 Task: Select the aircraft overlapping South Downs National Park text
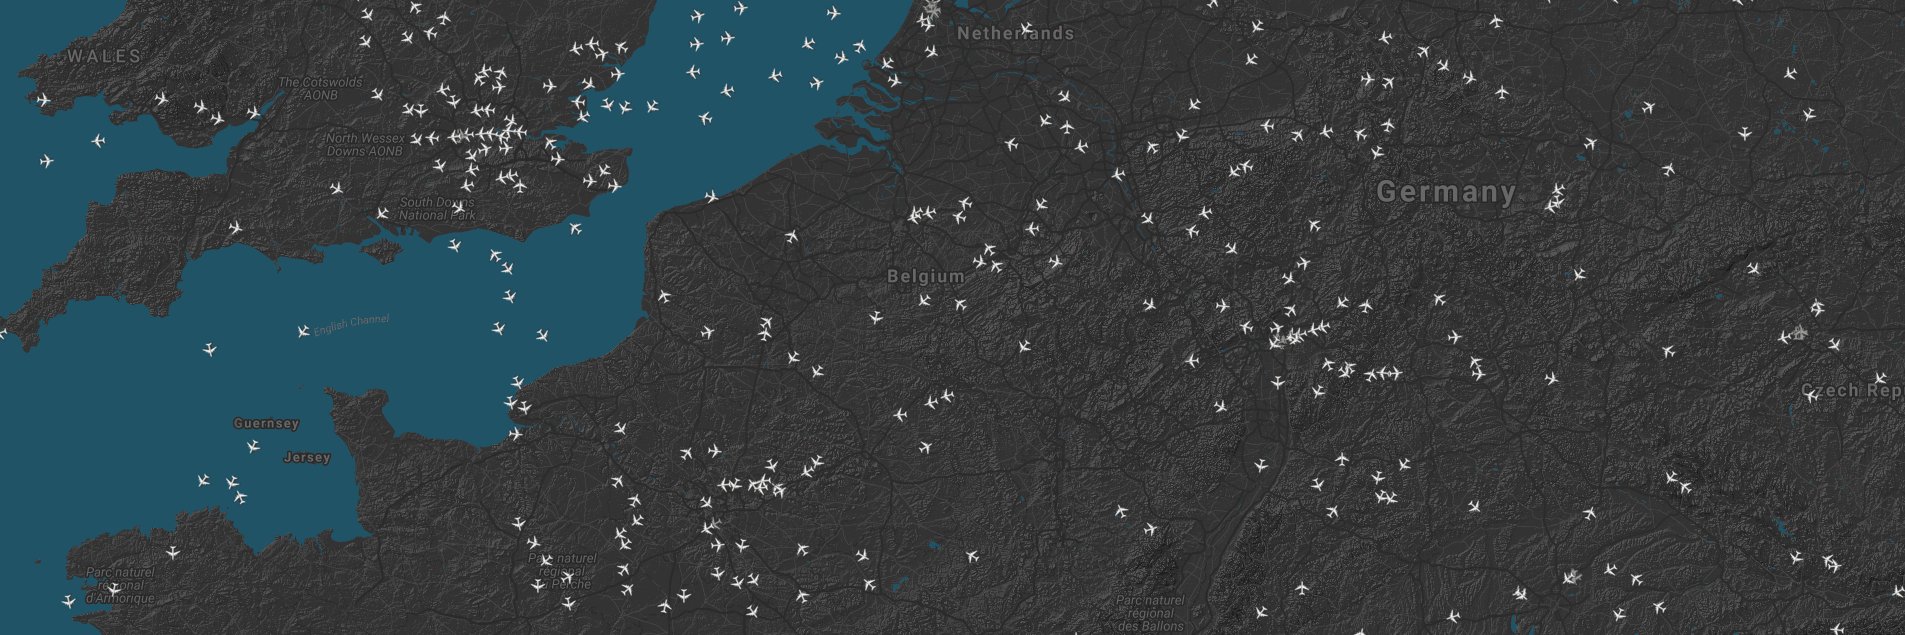pos(458,208)
